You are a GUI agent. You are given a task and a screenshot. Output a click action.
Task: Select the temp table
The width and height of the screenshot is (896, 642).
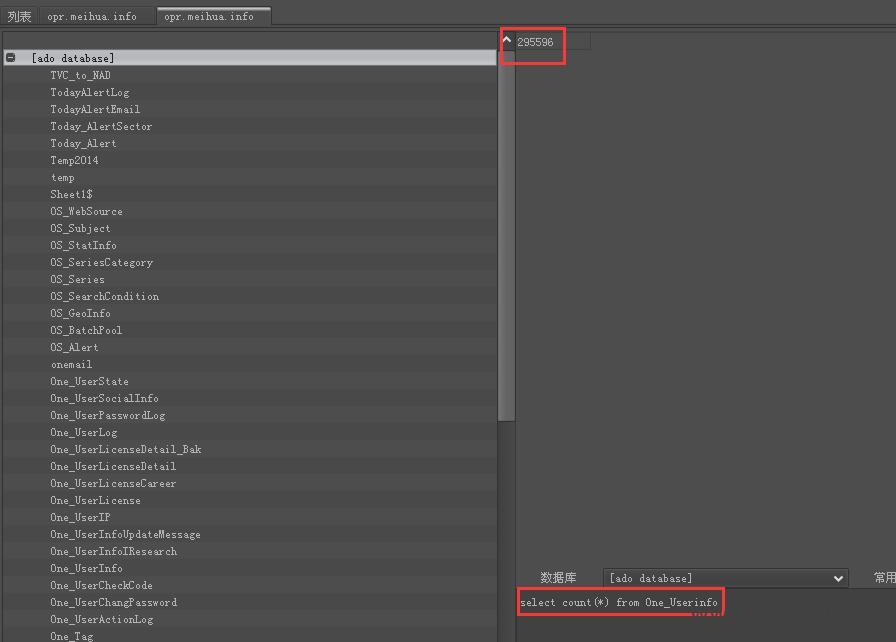(62, 178)
